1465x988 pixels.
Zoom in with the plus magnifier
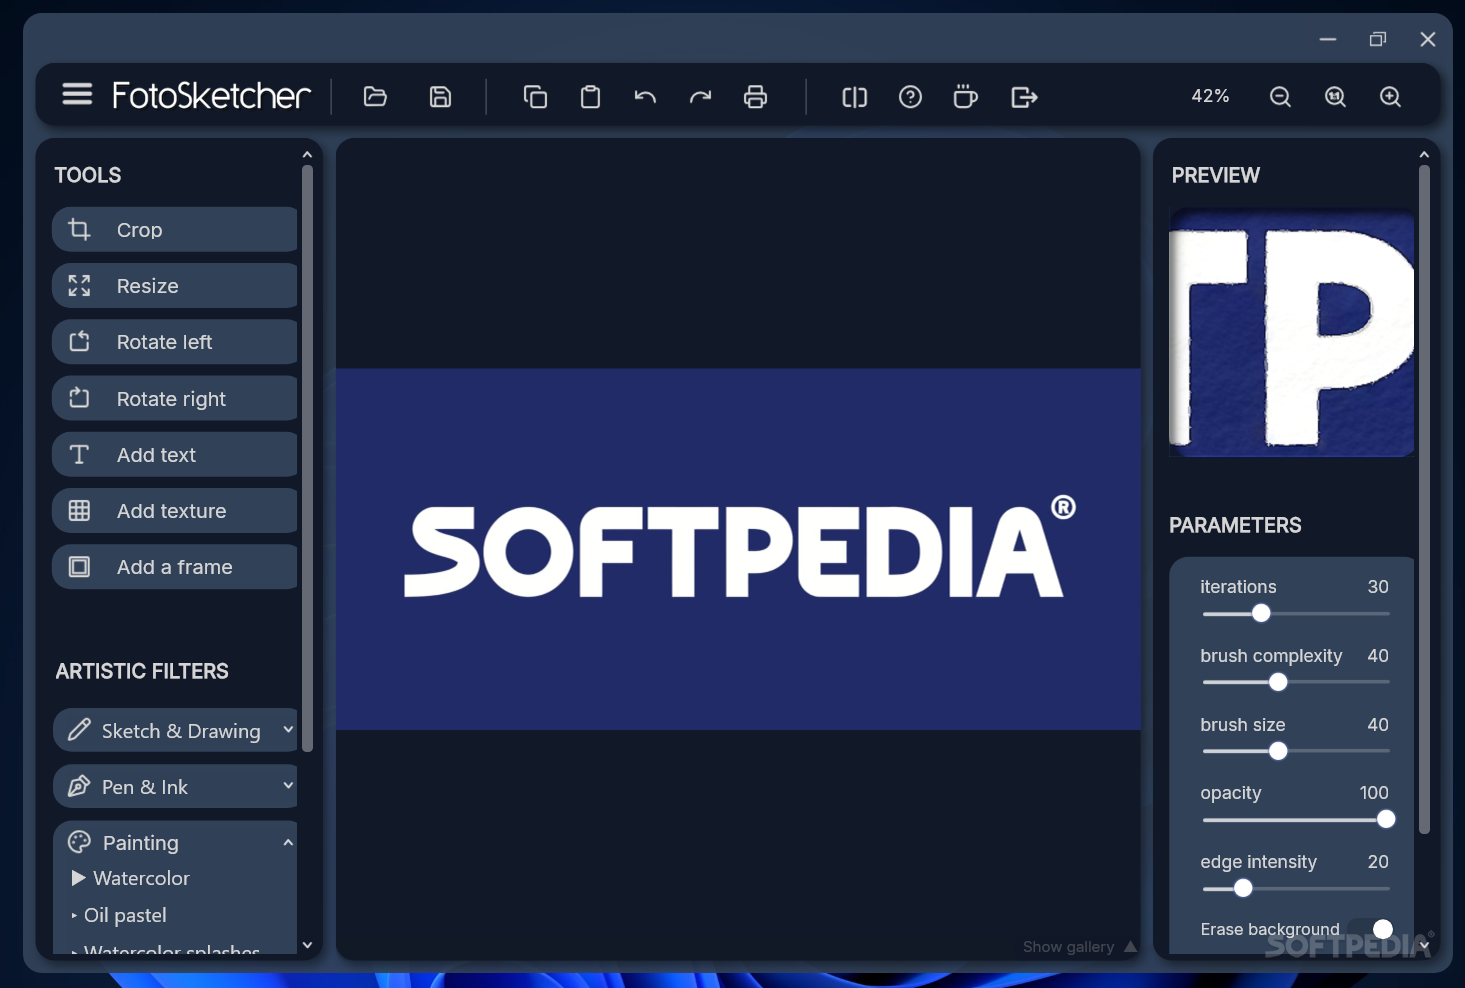point(1390,97)
